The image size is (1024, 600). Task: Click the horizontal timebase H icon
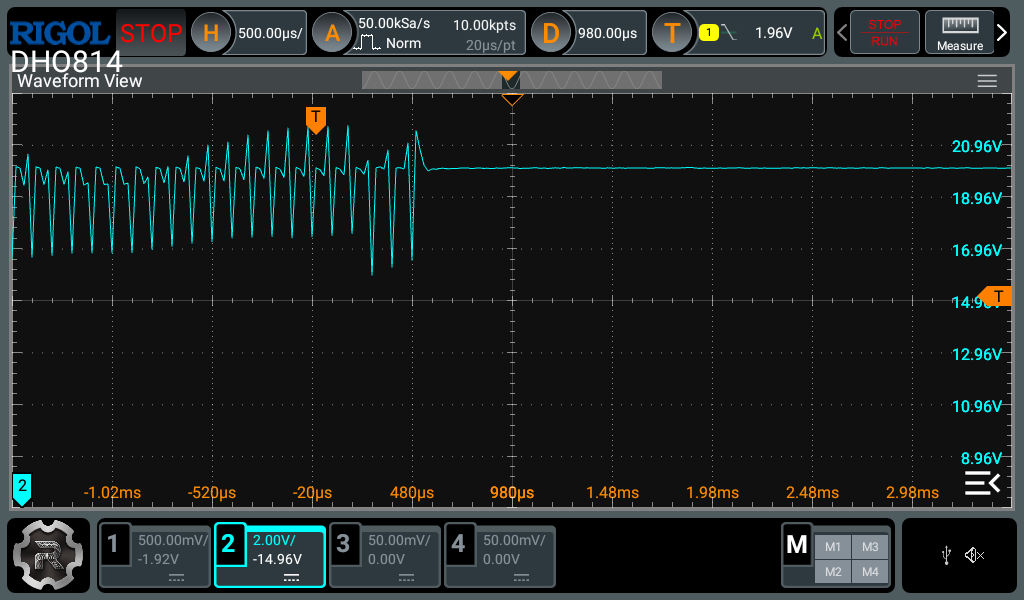[211, 33]
